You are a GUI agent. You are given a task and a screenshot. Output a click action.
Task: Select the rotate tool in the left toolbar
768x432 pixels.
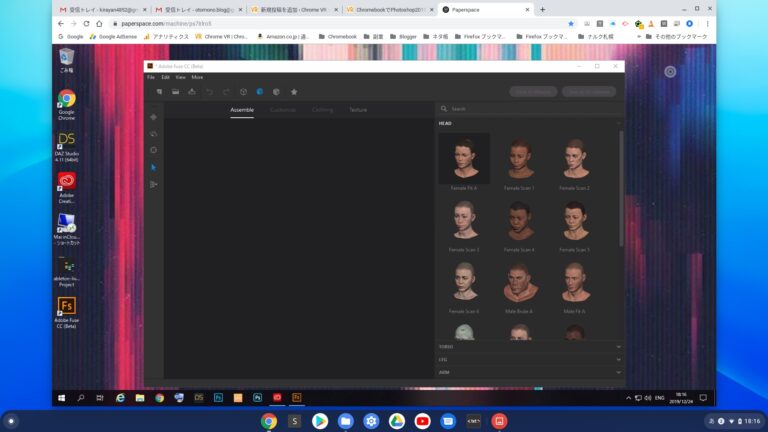tap(153, 134)
